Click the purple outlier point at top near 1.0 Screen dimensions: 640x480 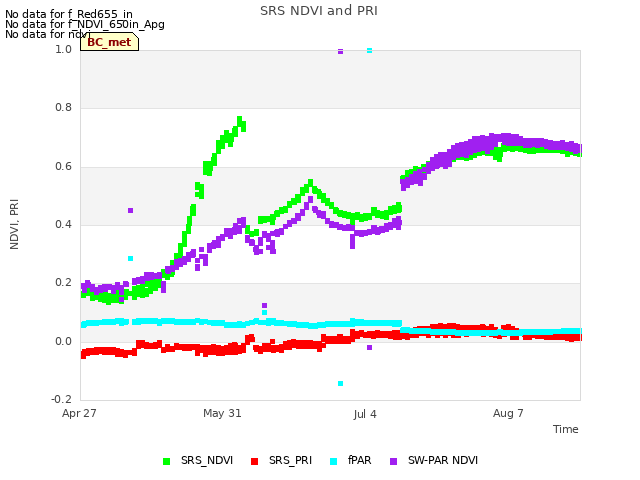point(340,51)
